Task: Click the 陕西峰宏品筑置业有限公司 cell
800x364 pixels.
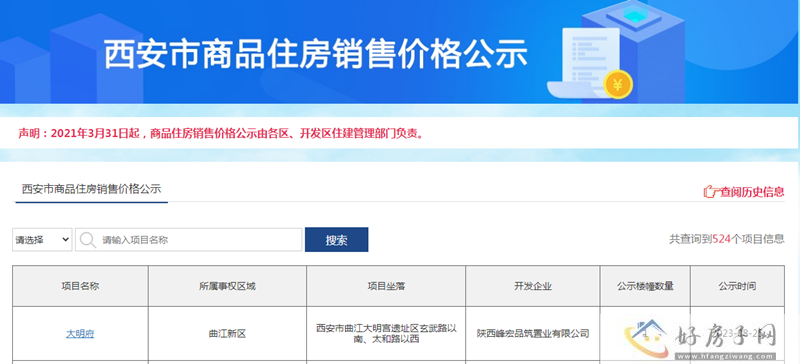Action: [x=533, y=334]
